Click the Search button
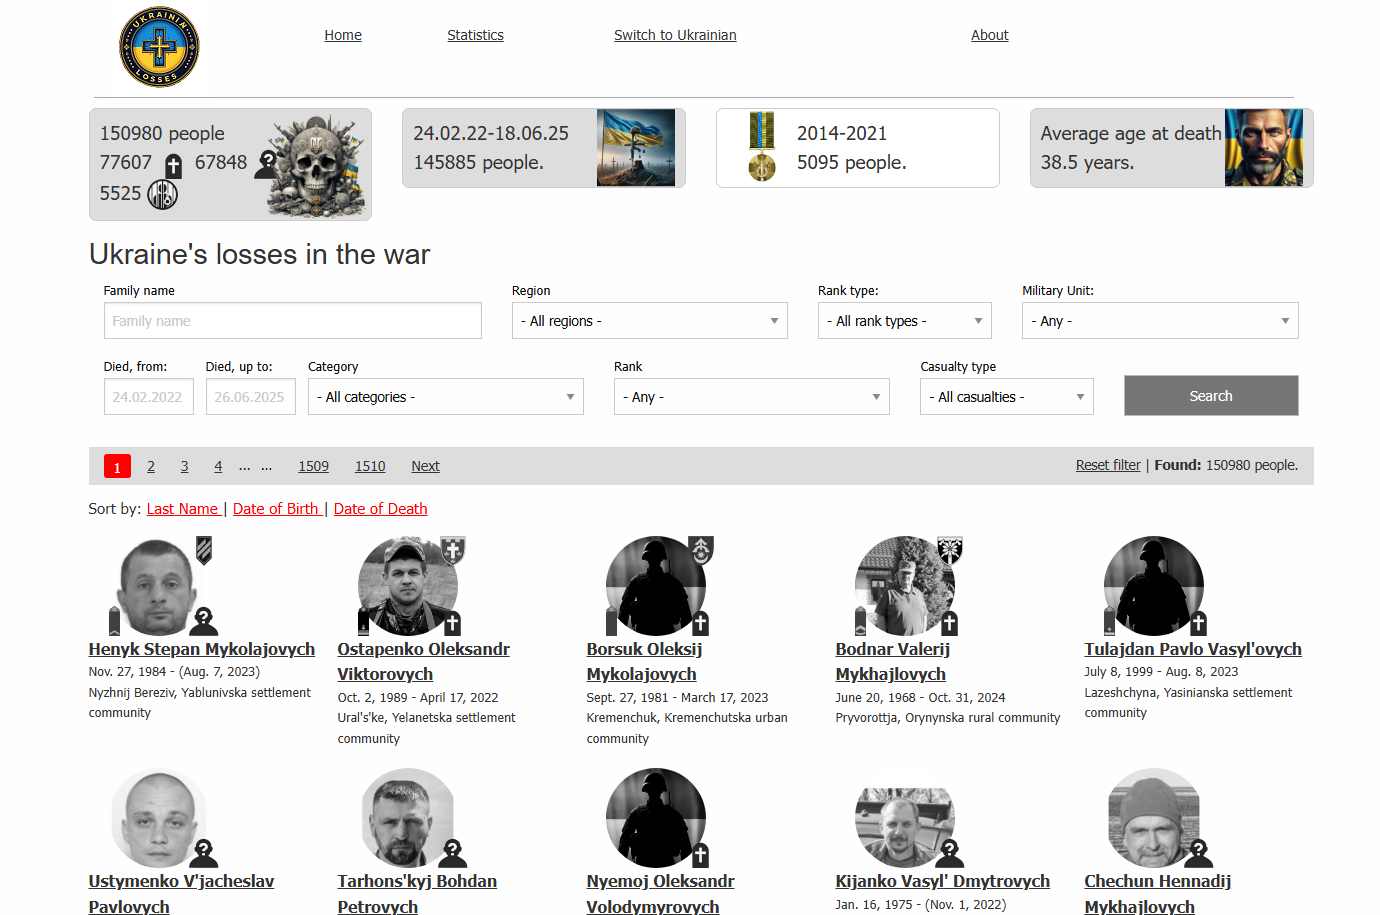Viewport: 1380px width, 915px height. click(1211, 396)
